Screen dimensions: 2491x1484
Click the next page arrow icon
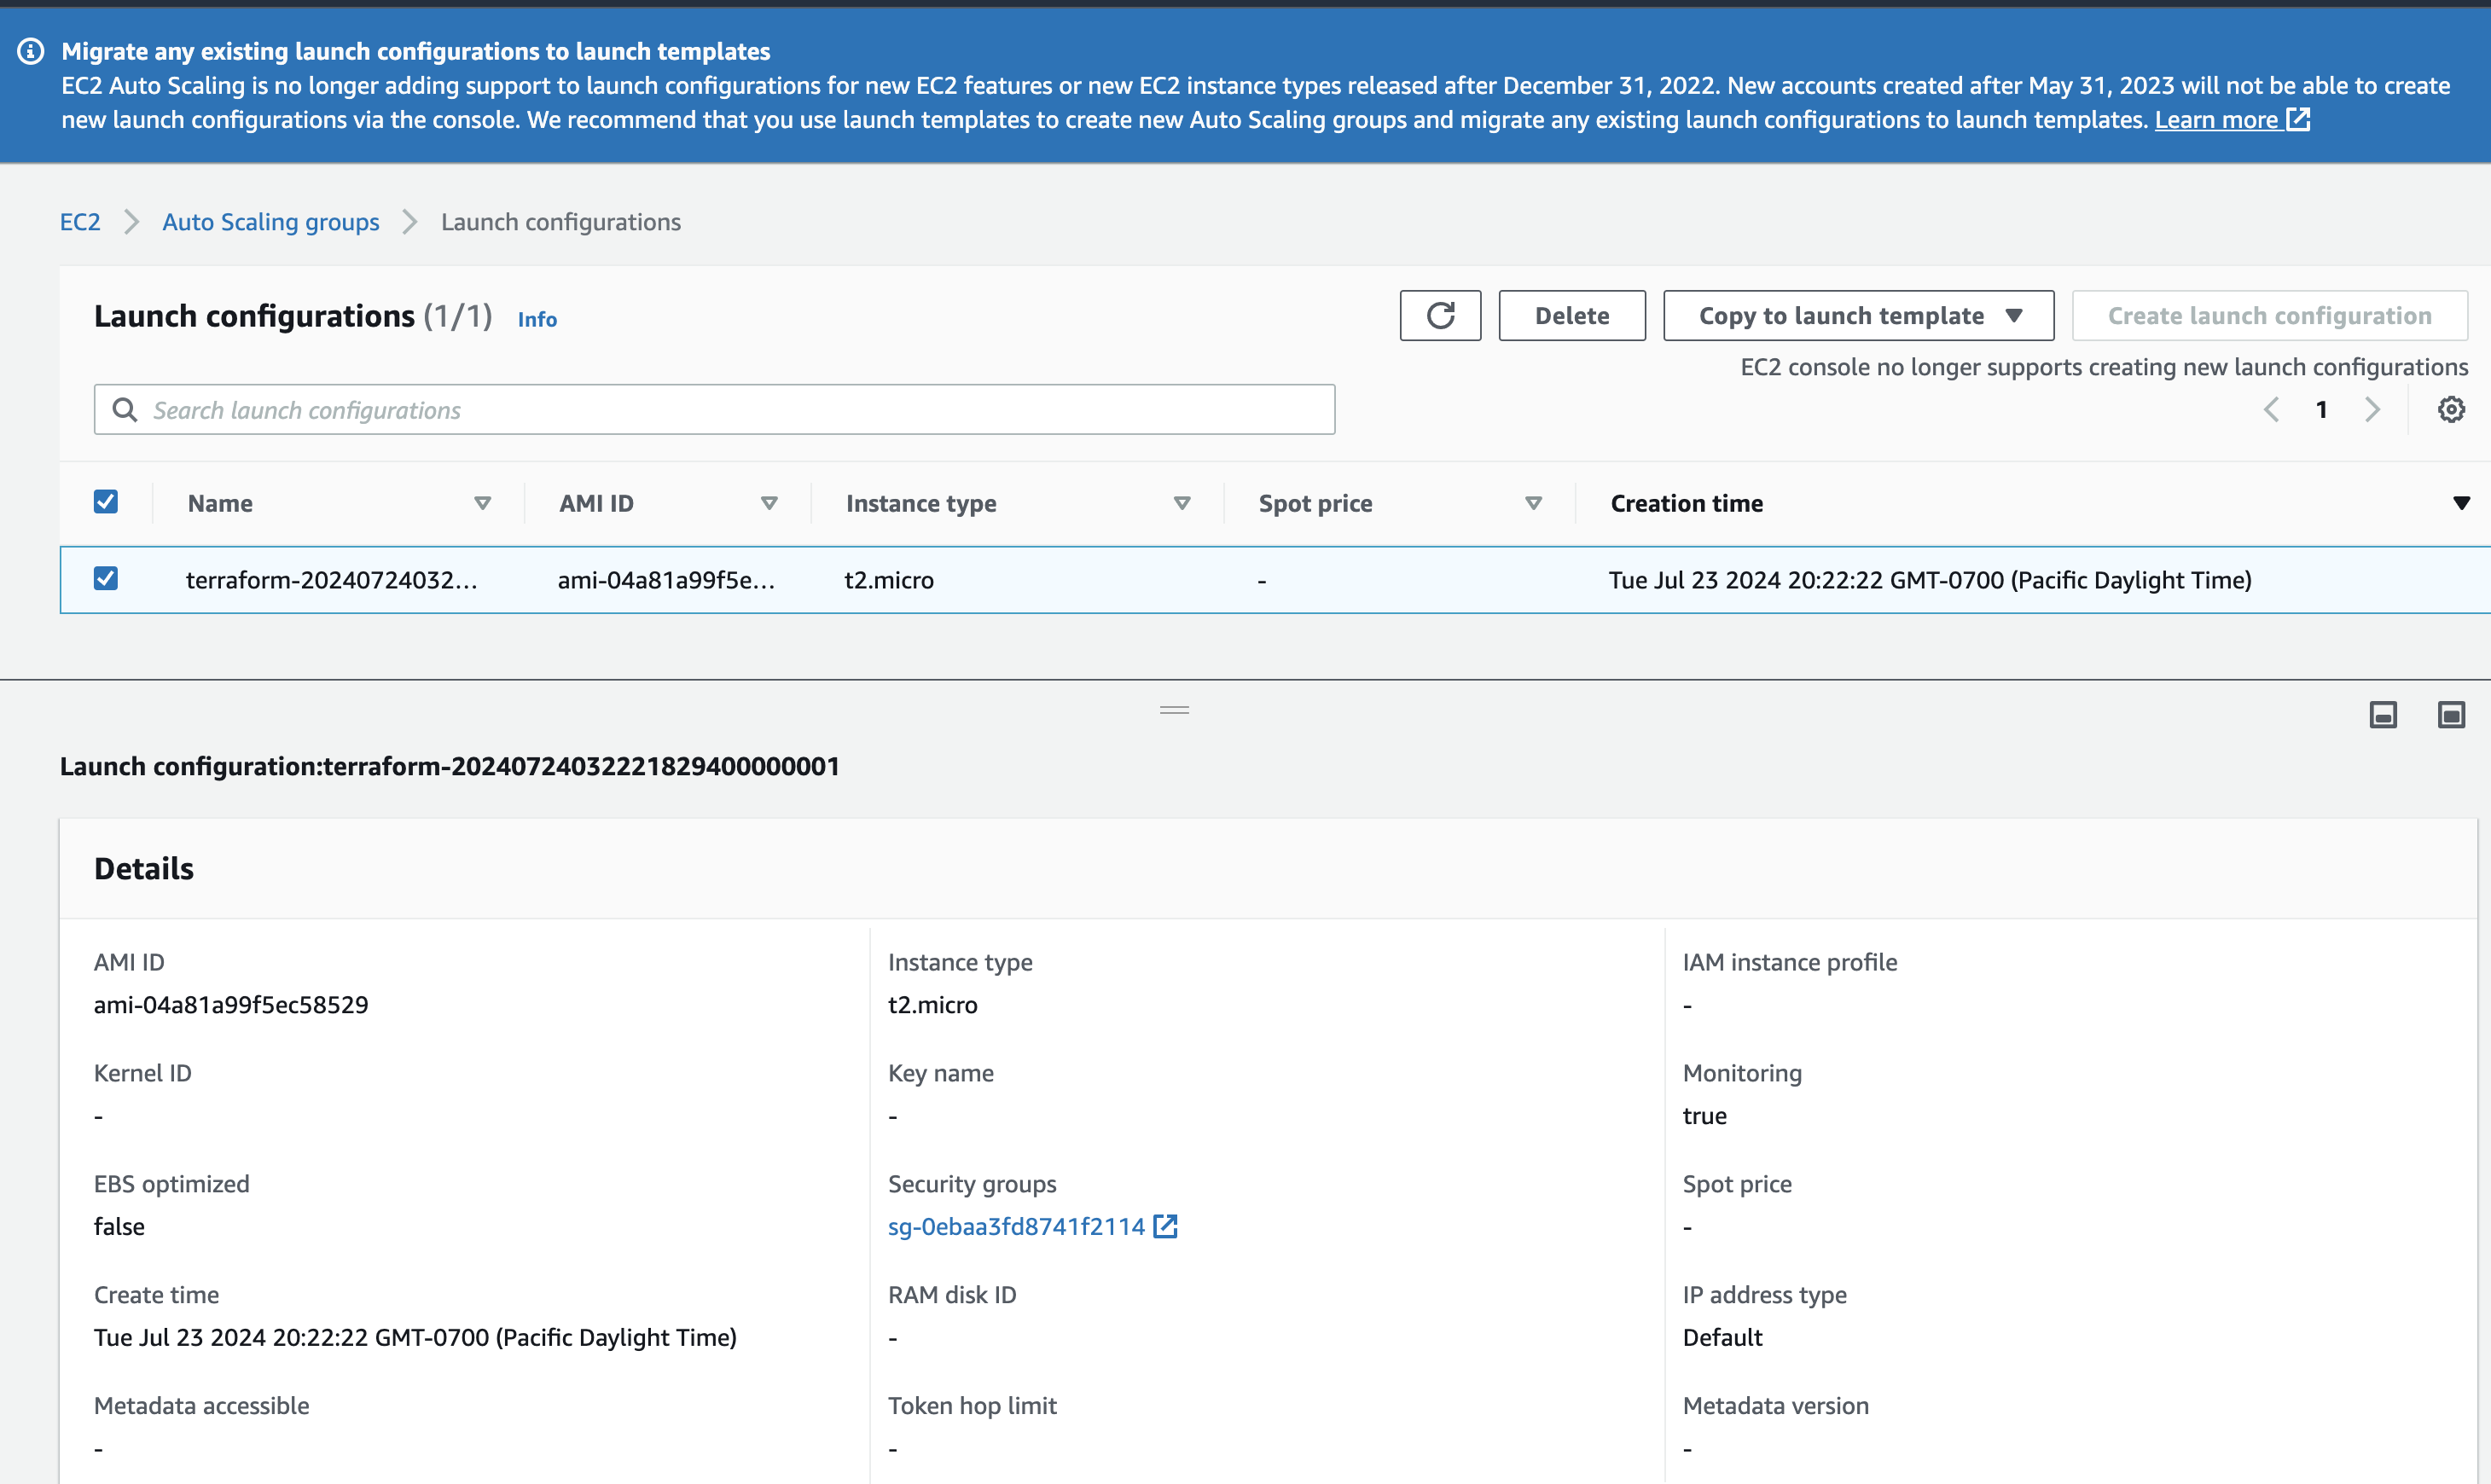pos(2372,409)
